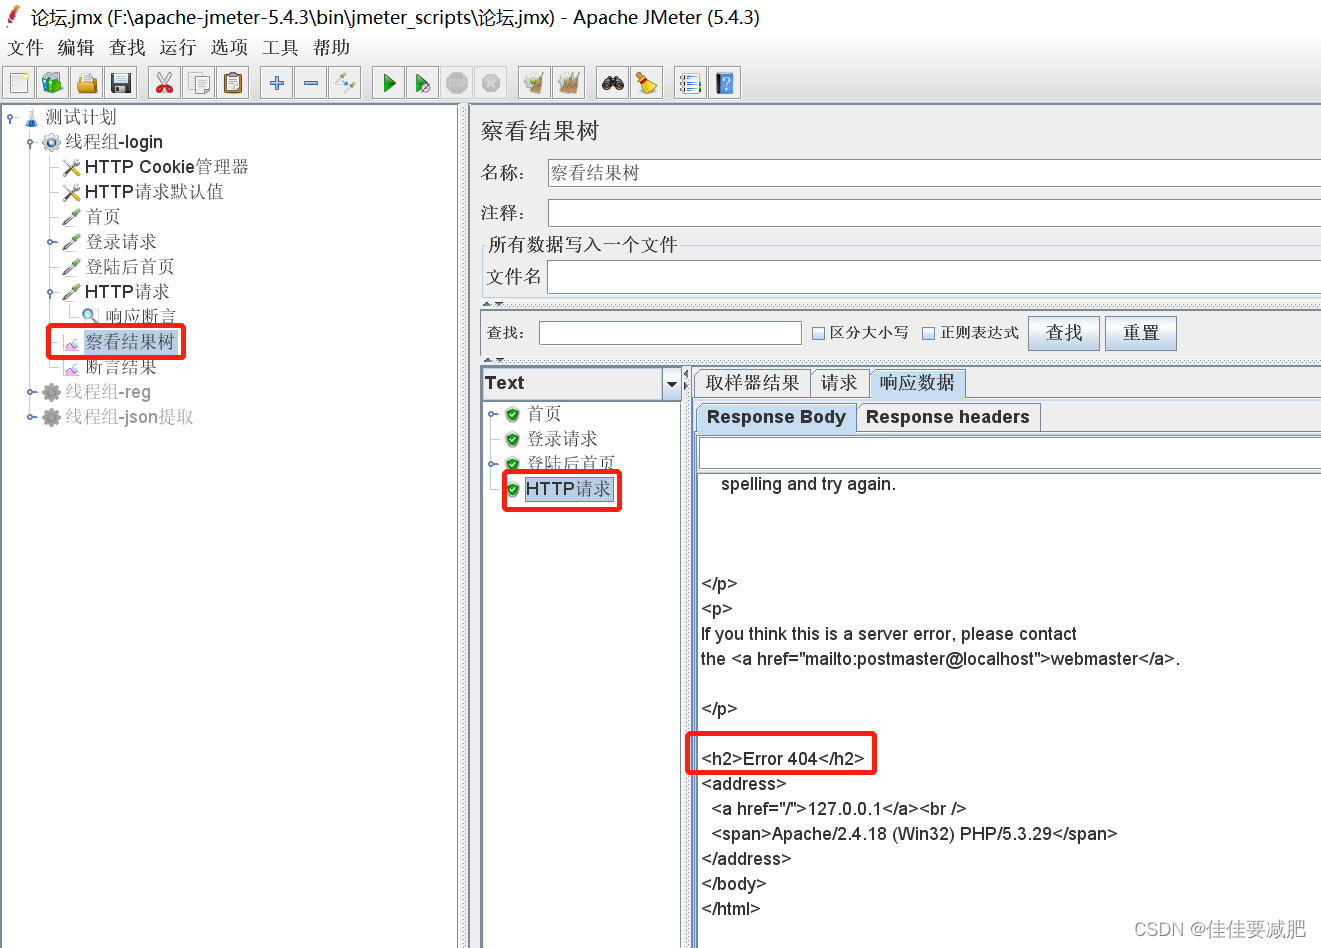Click the grey Shutdown icon
Image resolution: width=1321 pixels, height=948 pixels.
coord(491,83)
